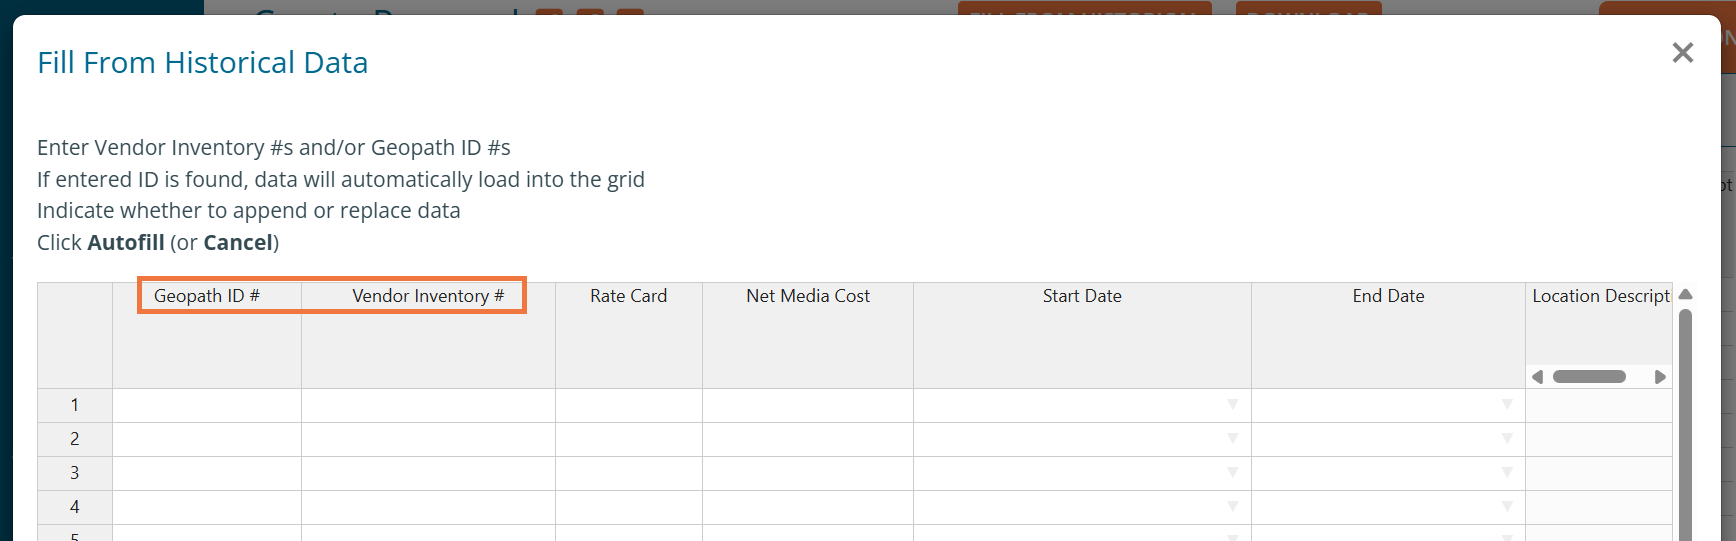Expand End Date dropdown in row 2
The width and height of the screenshot is (1736, 541).
click(1506, 439)
